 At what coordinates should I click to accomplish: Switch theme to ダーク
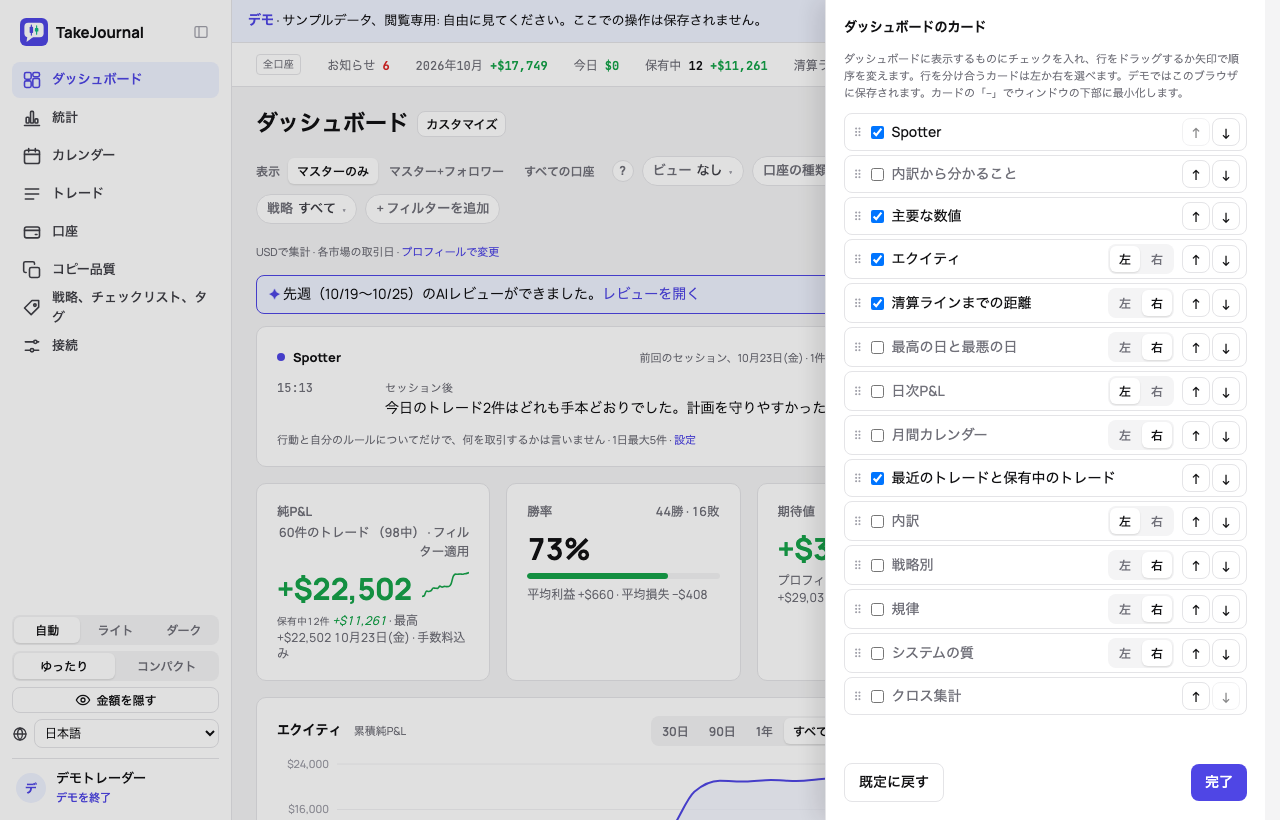183,630
